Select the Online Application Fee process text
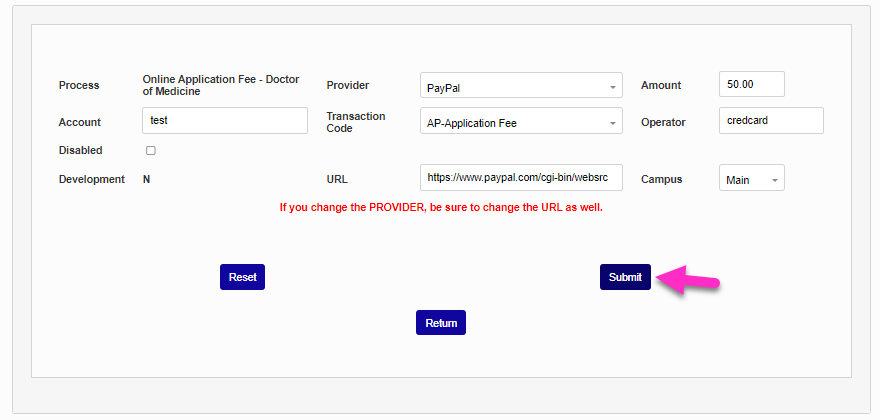The image size is (880, 420). [221, 85]
